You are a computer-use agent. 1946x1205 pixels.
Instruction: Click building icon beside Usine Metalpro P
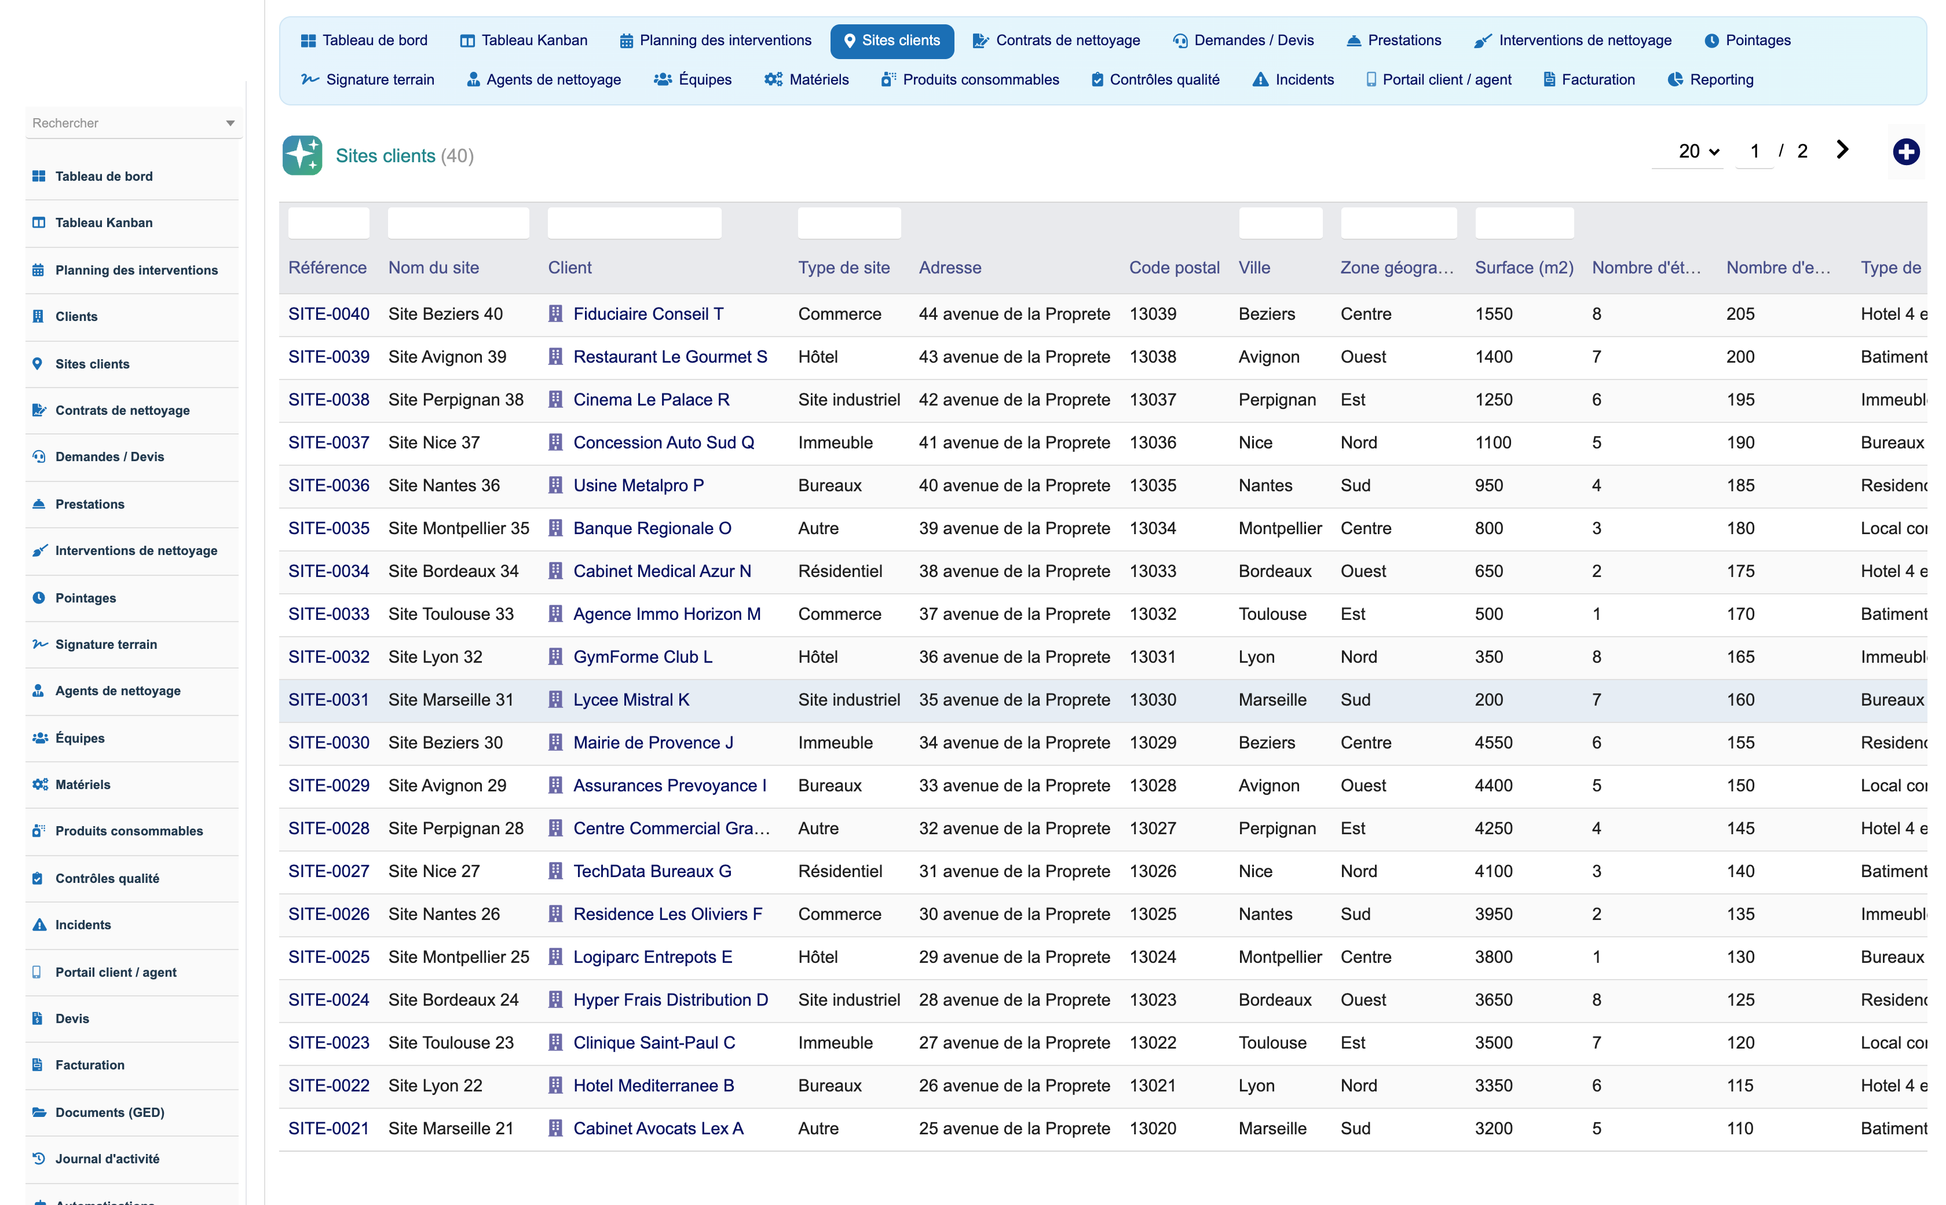coord(555,485)
